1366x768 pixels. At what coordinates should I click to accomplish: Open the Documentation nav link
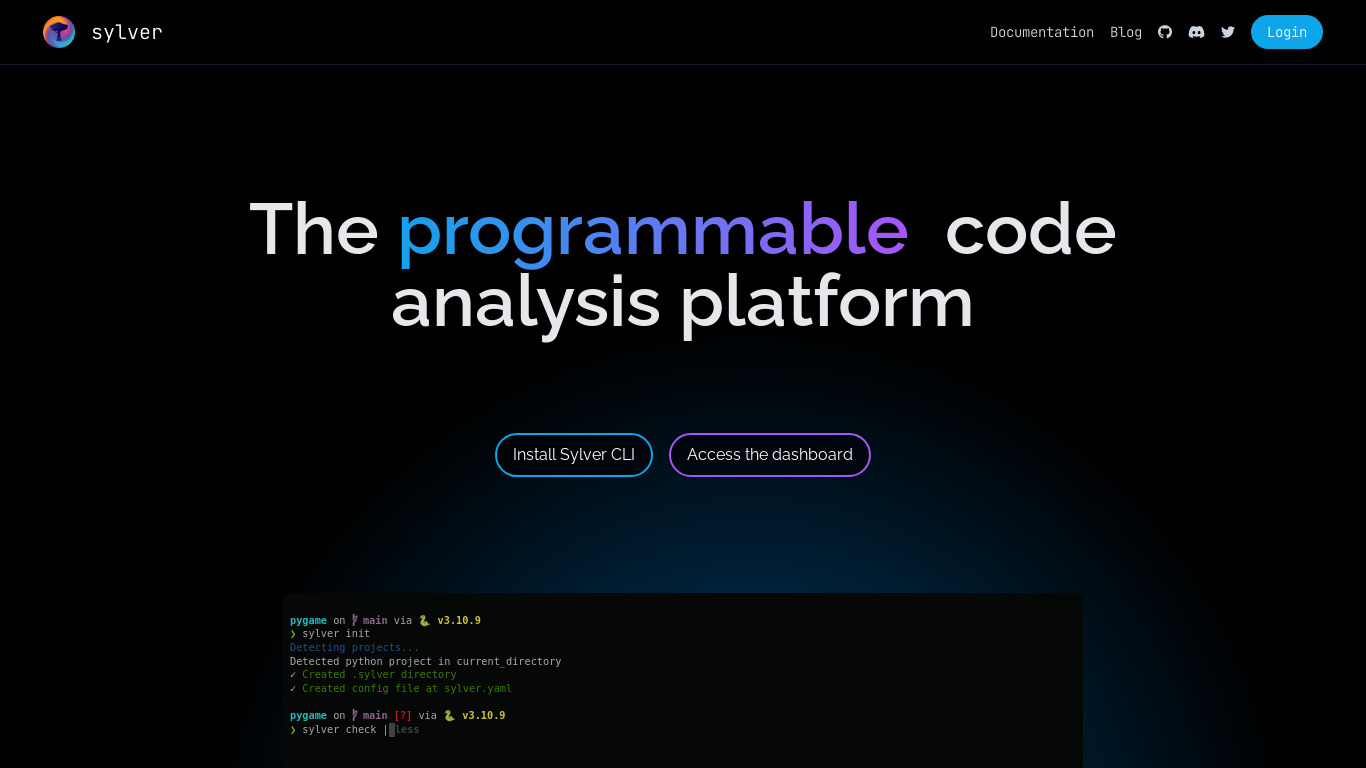click(x=1042, y=32)
